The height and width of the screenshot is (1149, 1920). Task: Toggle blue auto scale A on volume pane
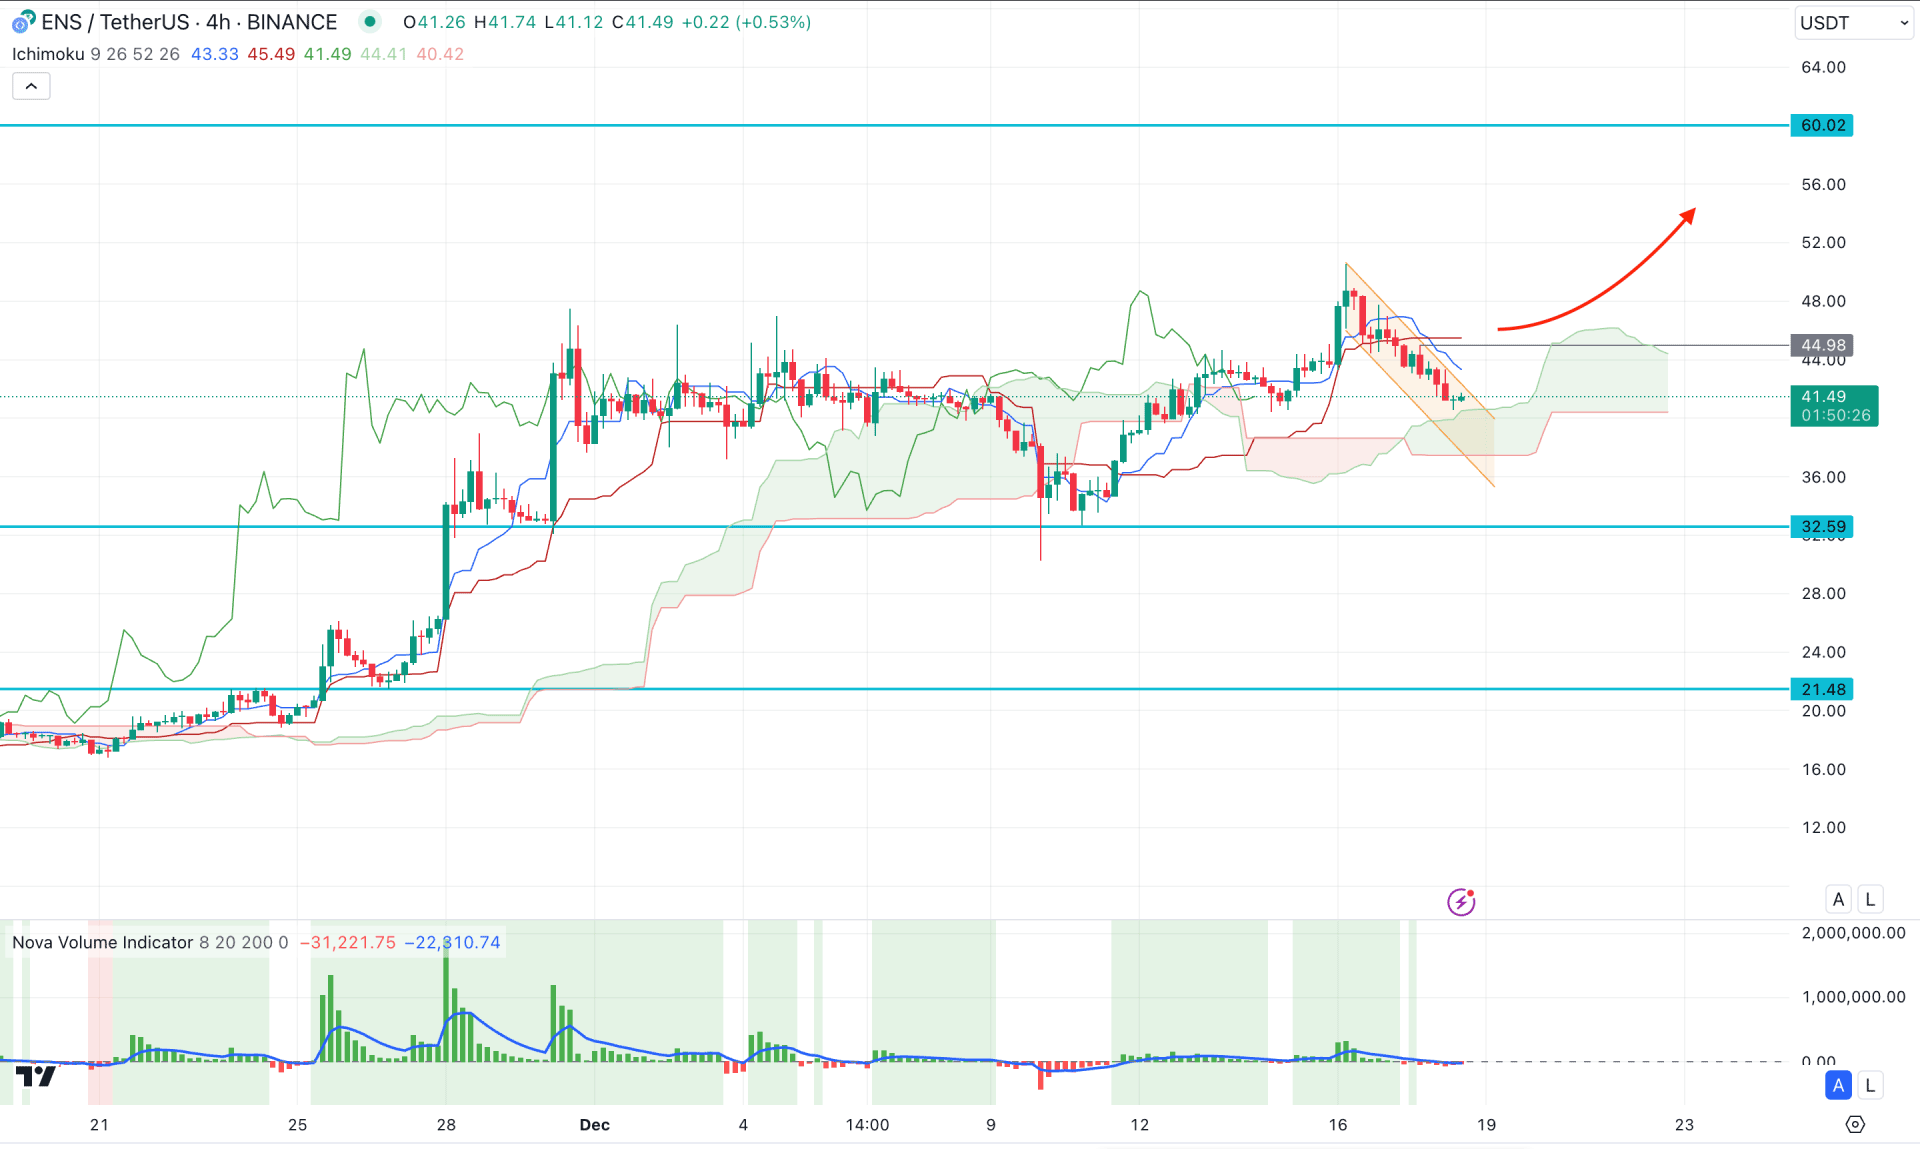(x=1838, y=1085)
